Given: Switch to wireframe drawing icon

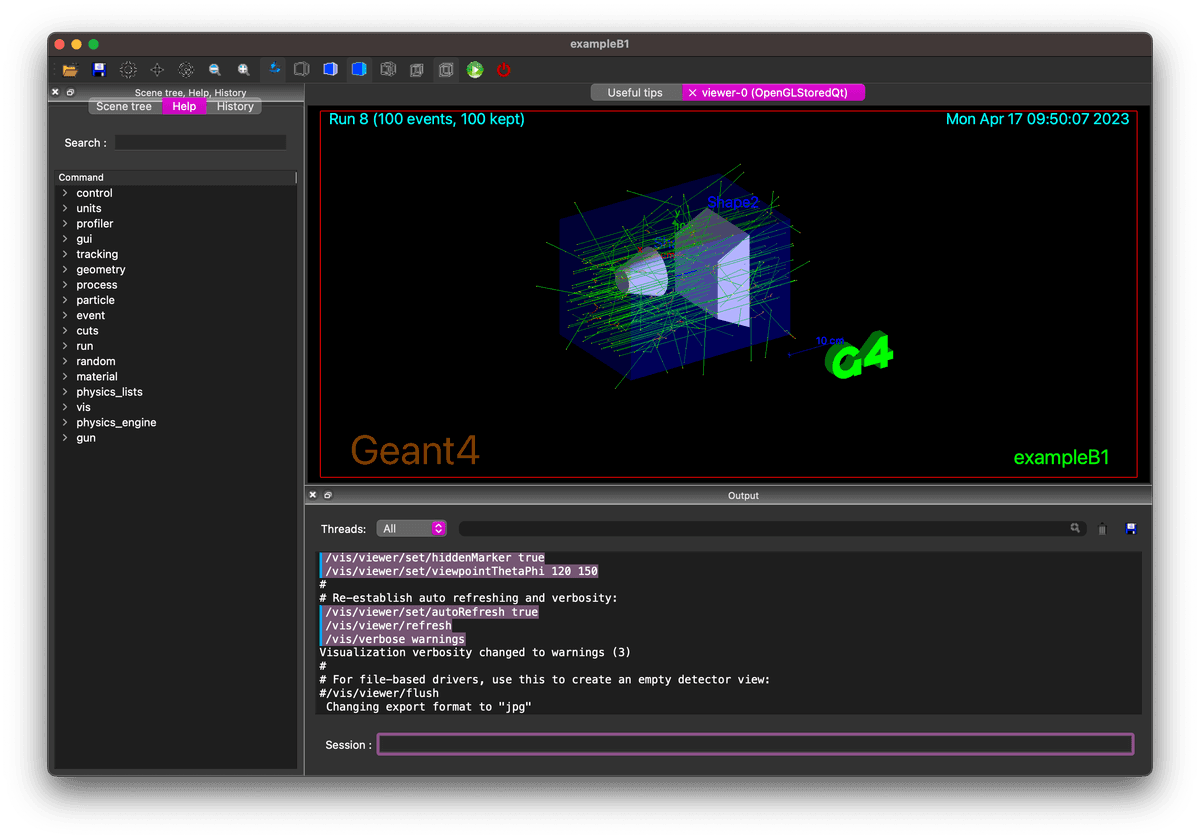Looking at the screenshot, I should pos(388,70).
